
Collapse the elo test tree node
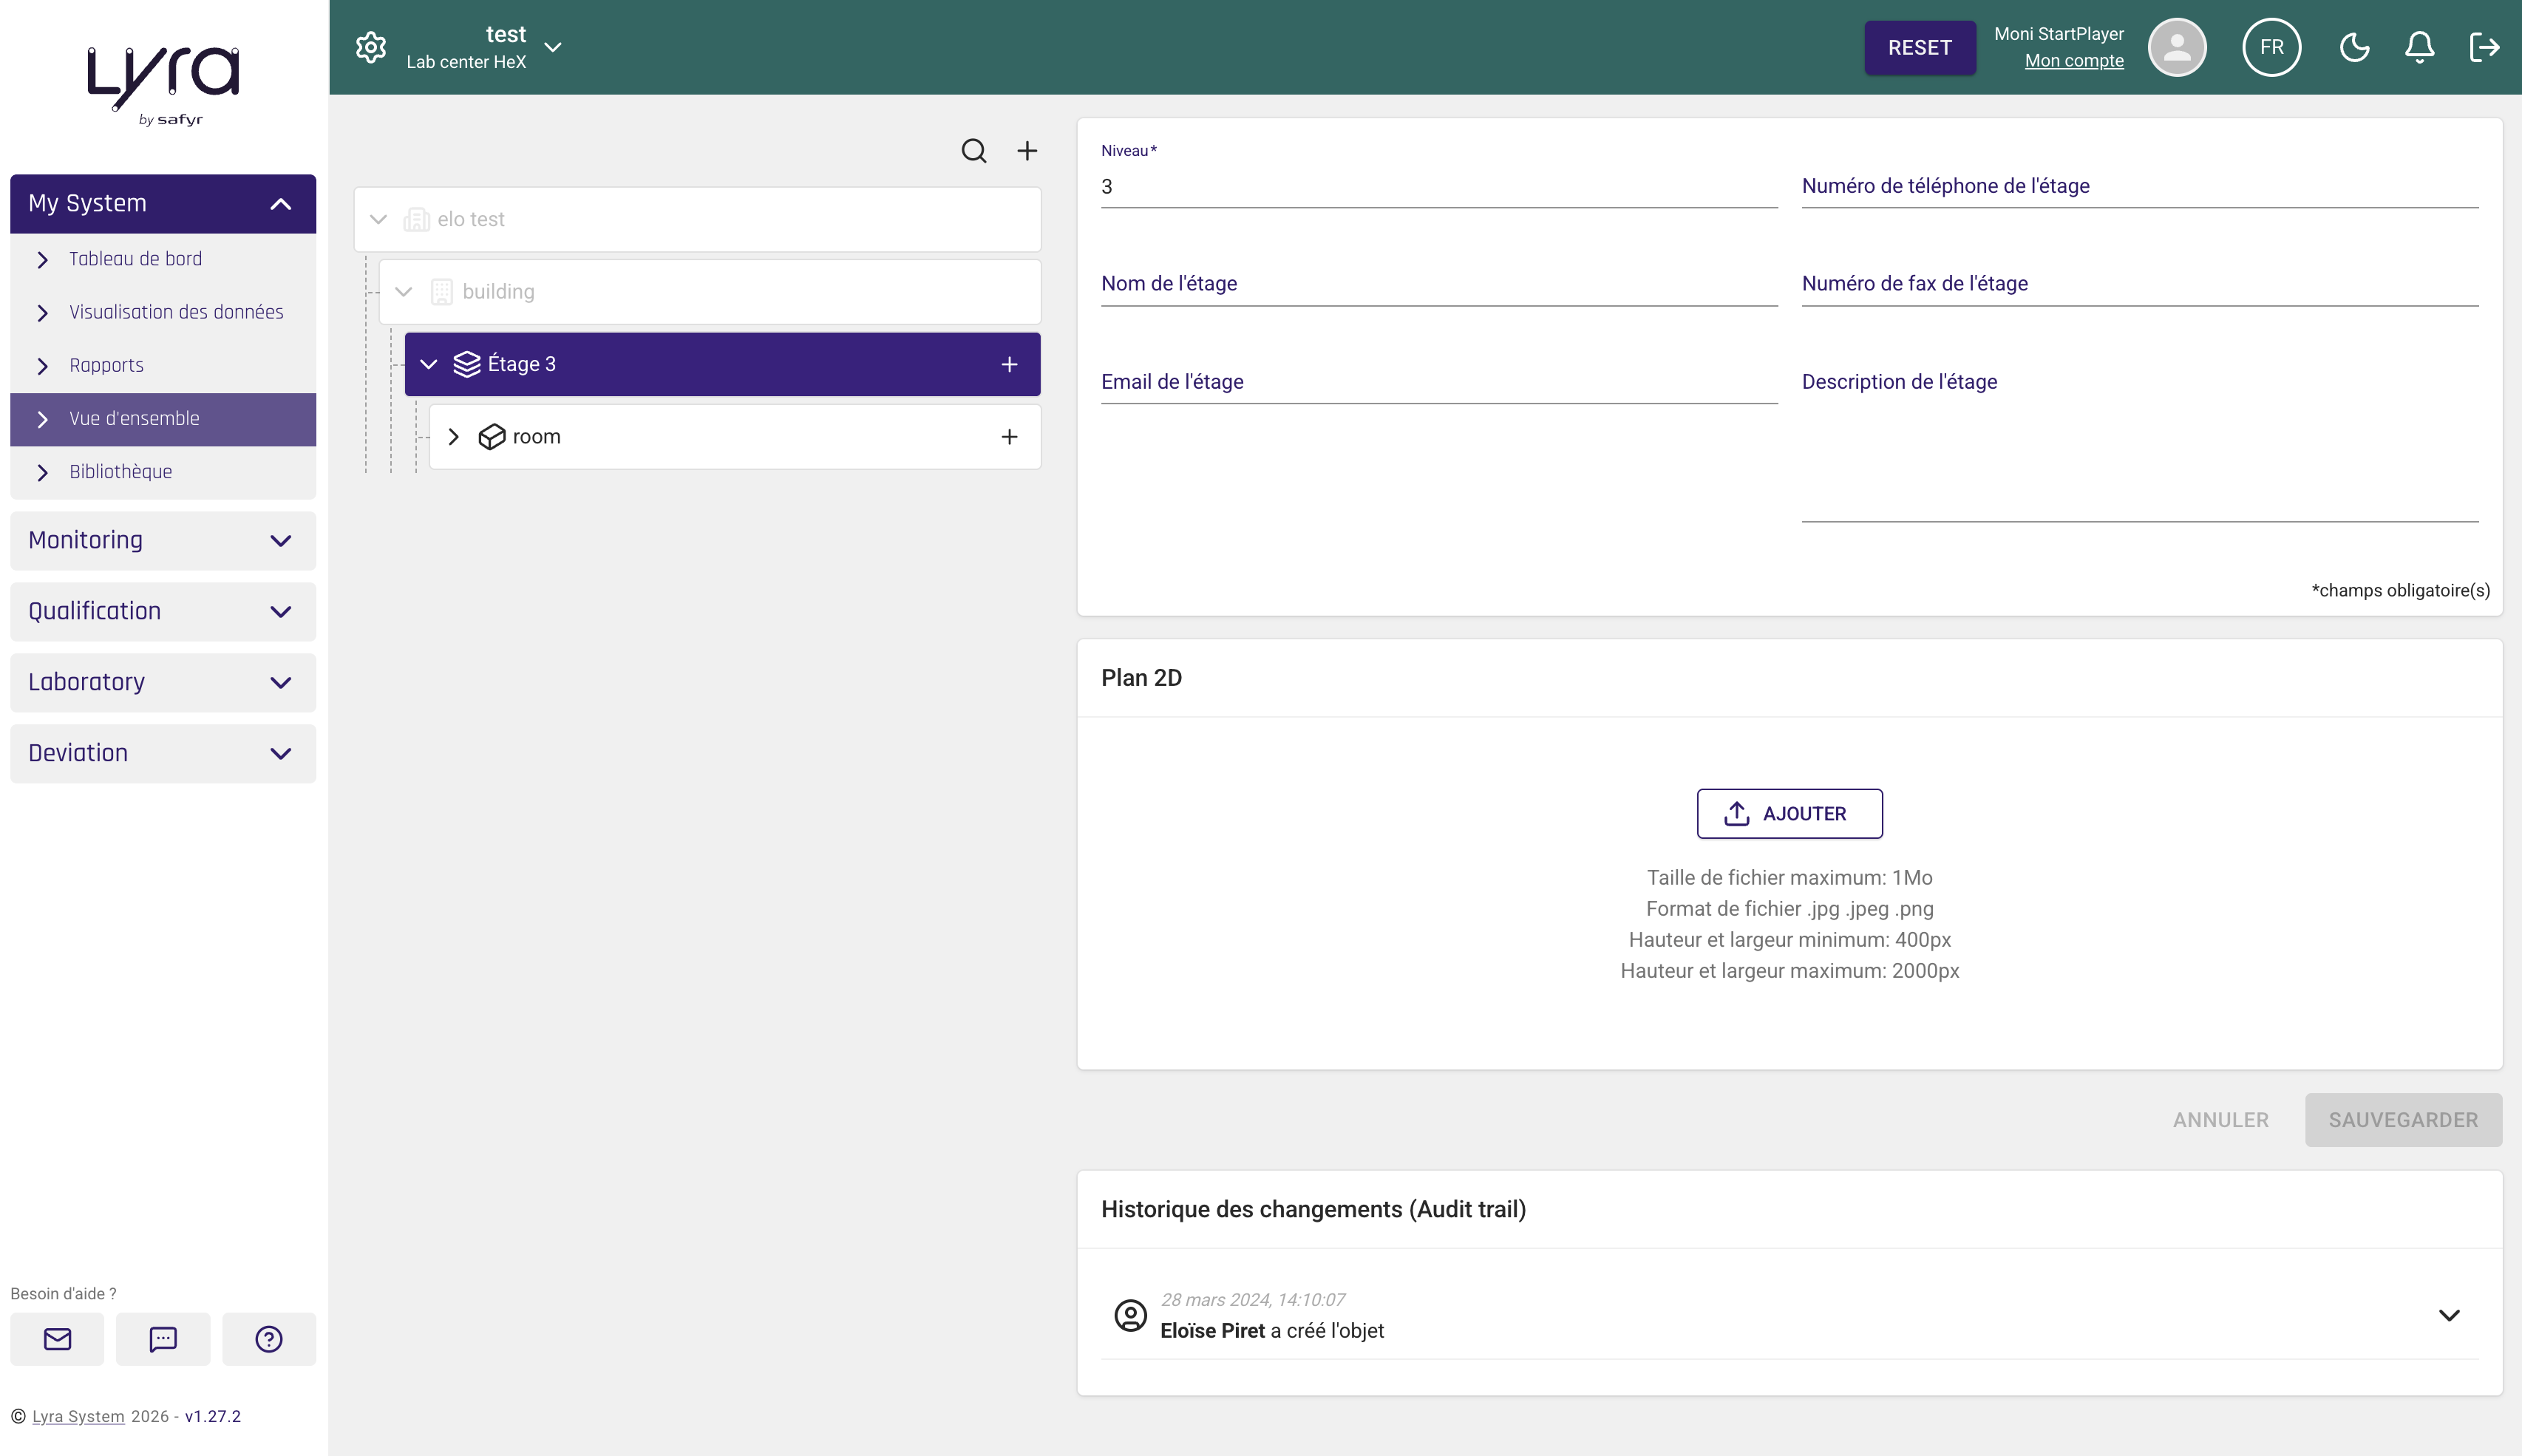(378, 219)
